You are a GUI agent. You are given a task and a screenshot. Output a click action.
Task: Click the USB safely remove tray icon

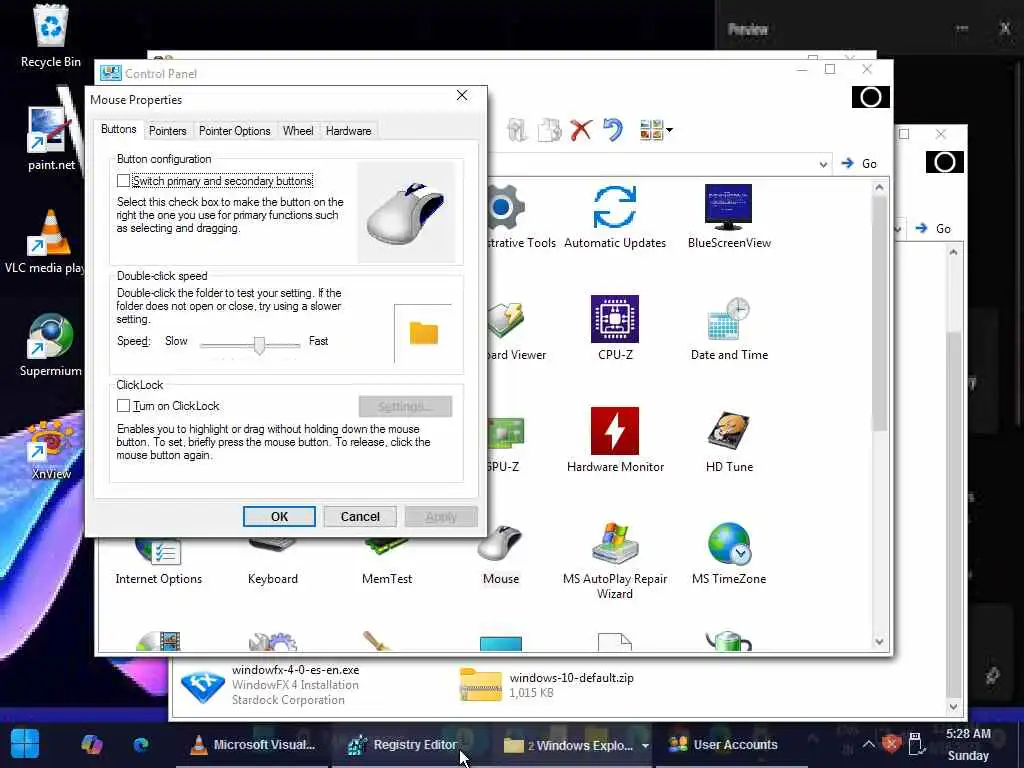point(916,744)
